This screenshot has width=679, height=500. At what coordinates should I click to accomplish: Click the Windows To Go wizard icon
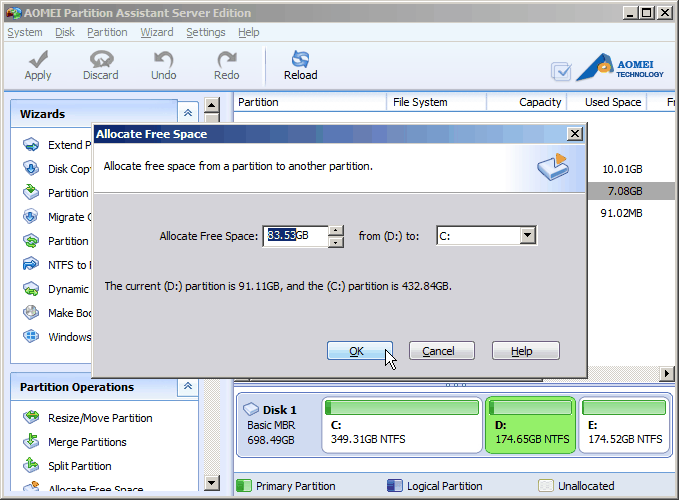click(31, 336)
